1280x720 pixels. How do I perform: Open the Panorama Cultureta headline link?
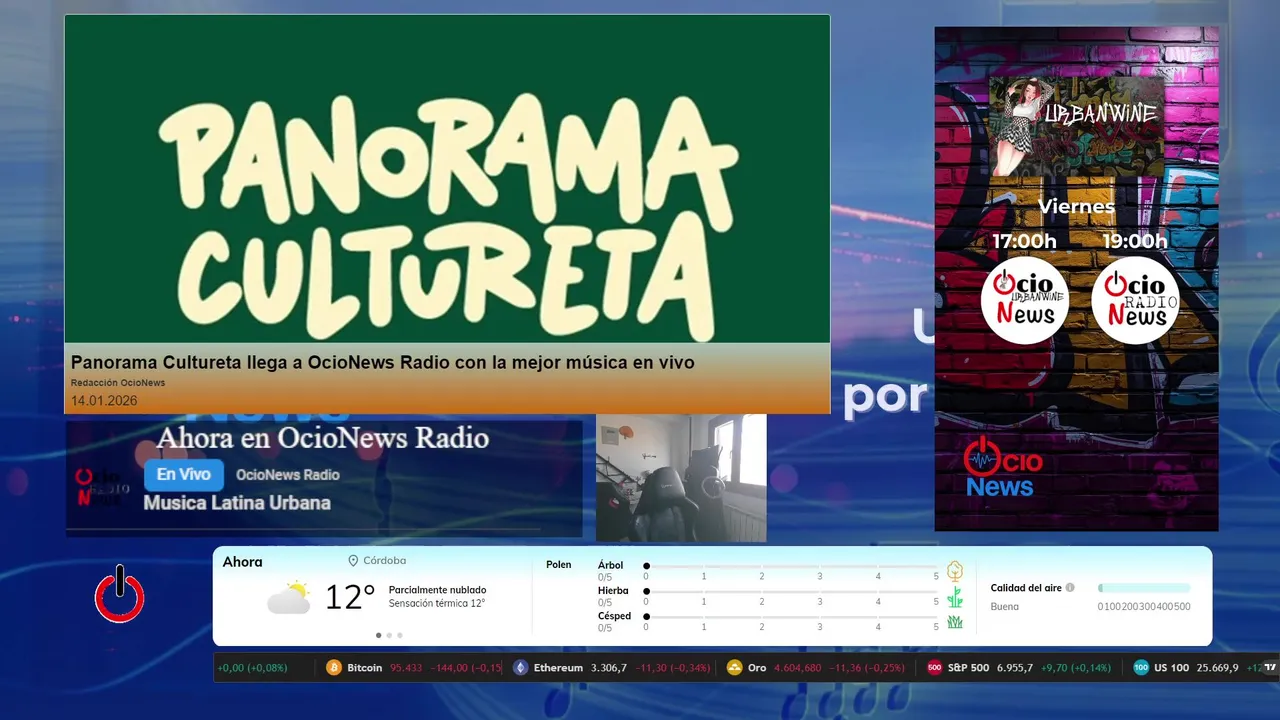[x=382, y=362]
